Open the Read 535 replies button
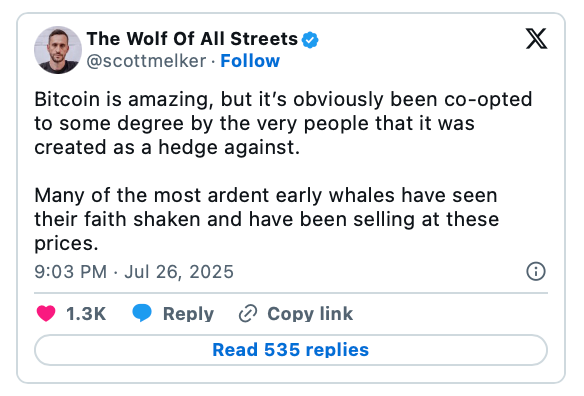This screenshot has width=584, height=396. tap(291, 350)
